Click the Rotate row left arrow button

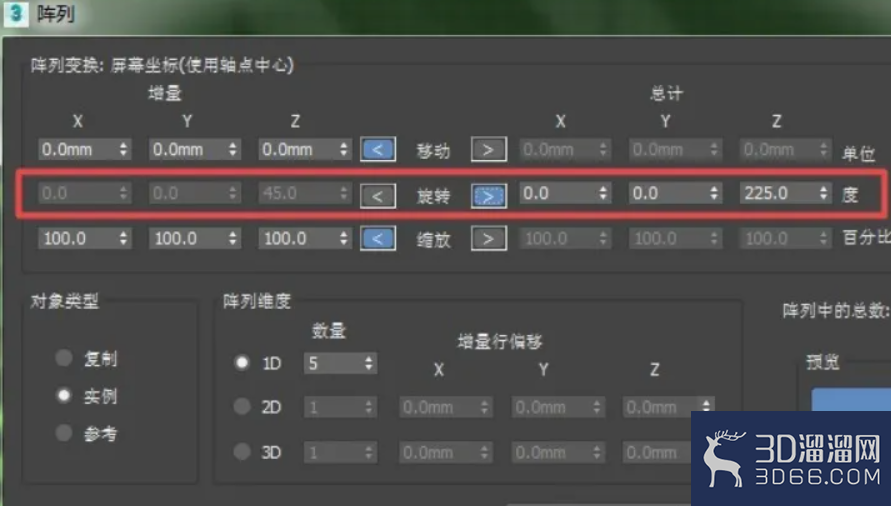click(378, 196)
